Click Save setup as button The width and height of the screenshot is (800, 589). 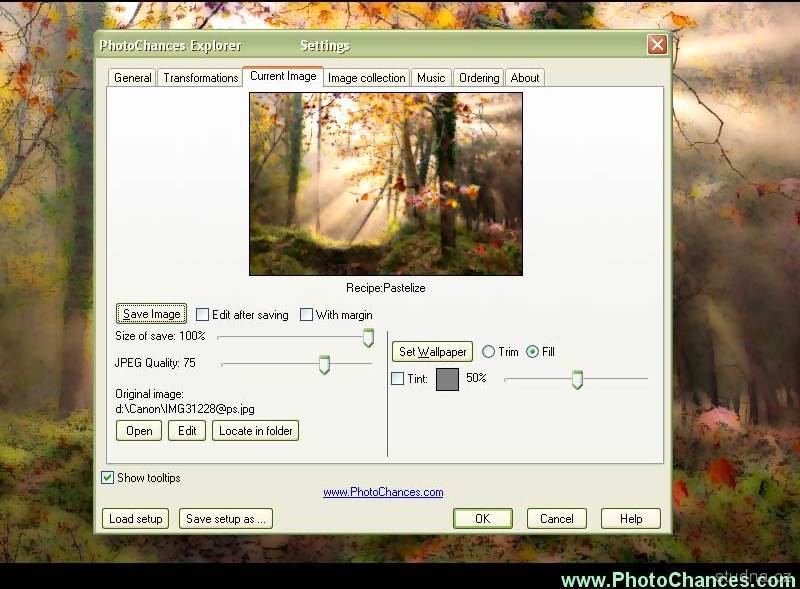(226, 519)
